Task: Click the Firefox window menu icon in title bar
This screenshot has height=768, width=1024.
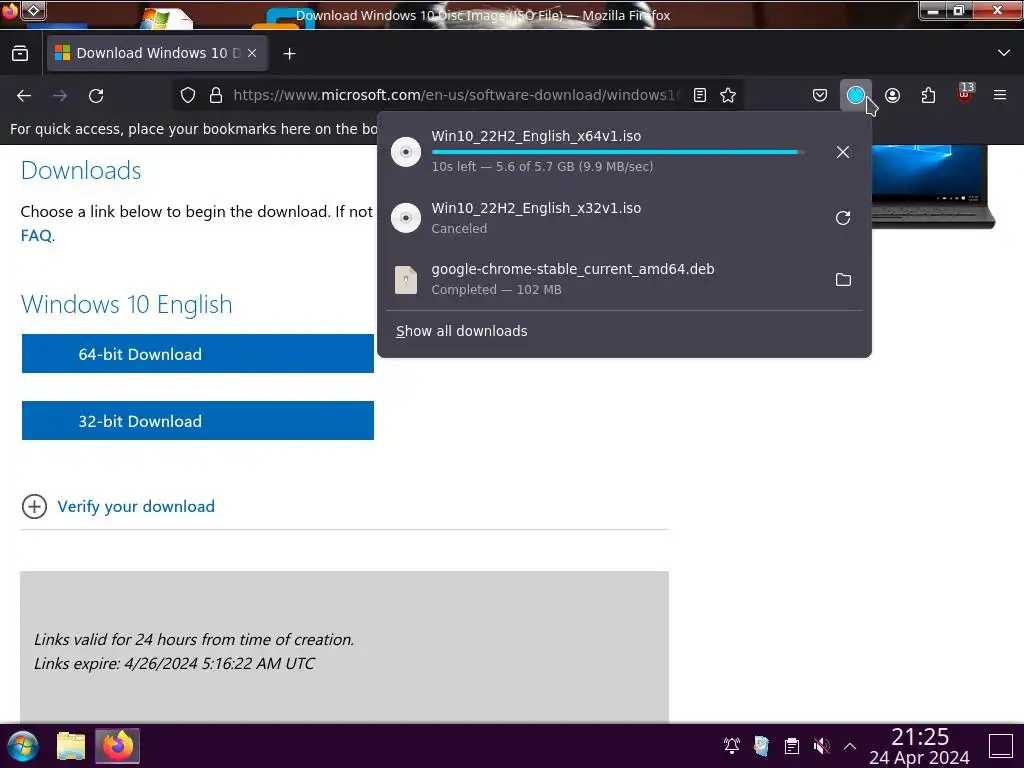Action: click(10, 10)
